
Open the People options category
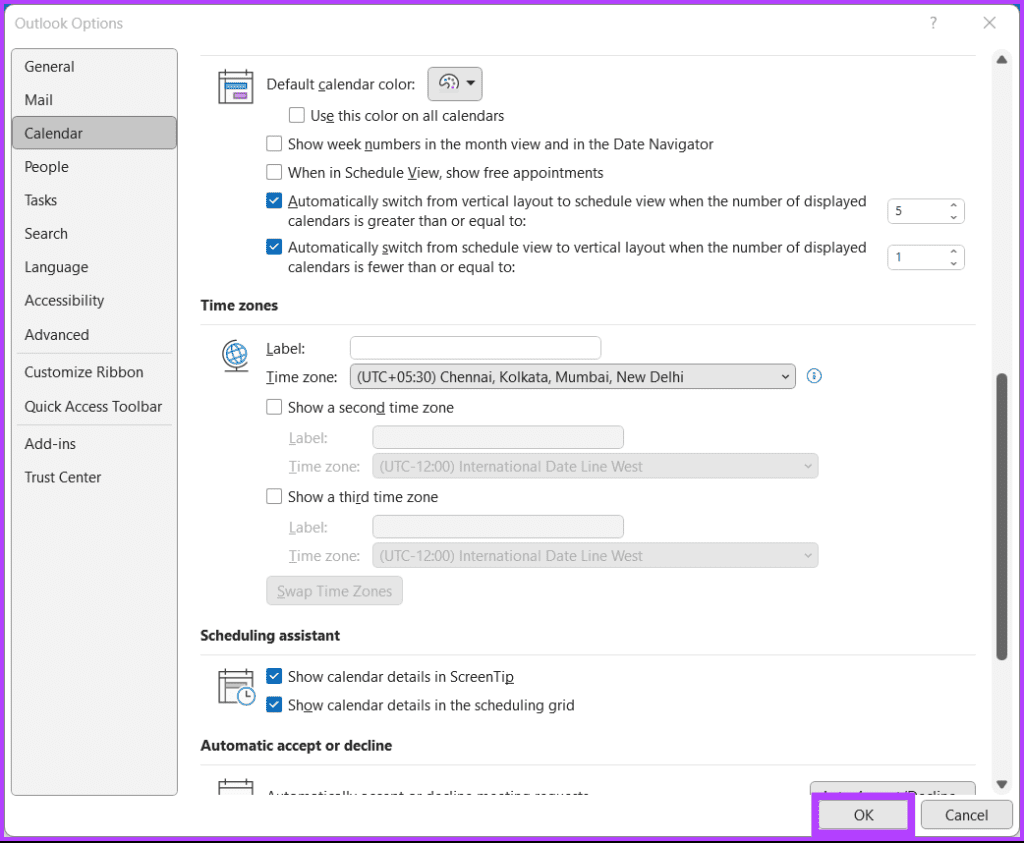pos(94,167)
